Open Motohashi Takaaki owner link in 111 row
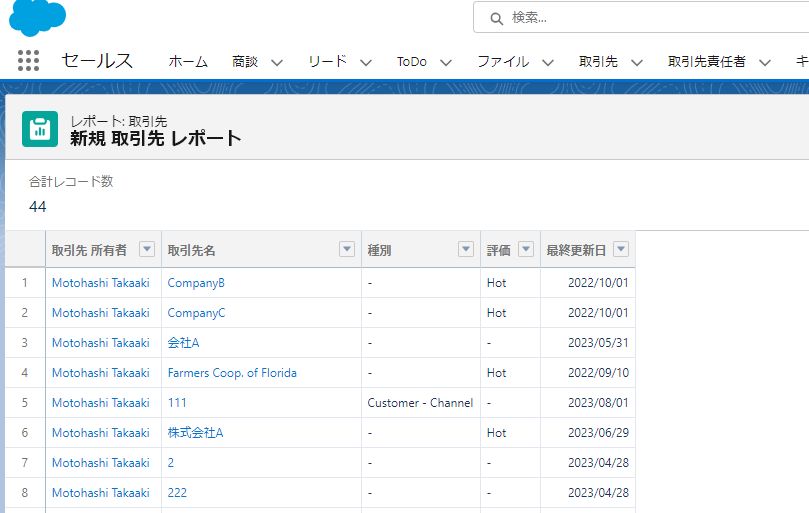Image resolution: width=809 pixels, height=513 pixels. 101,403
